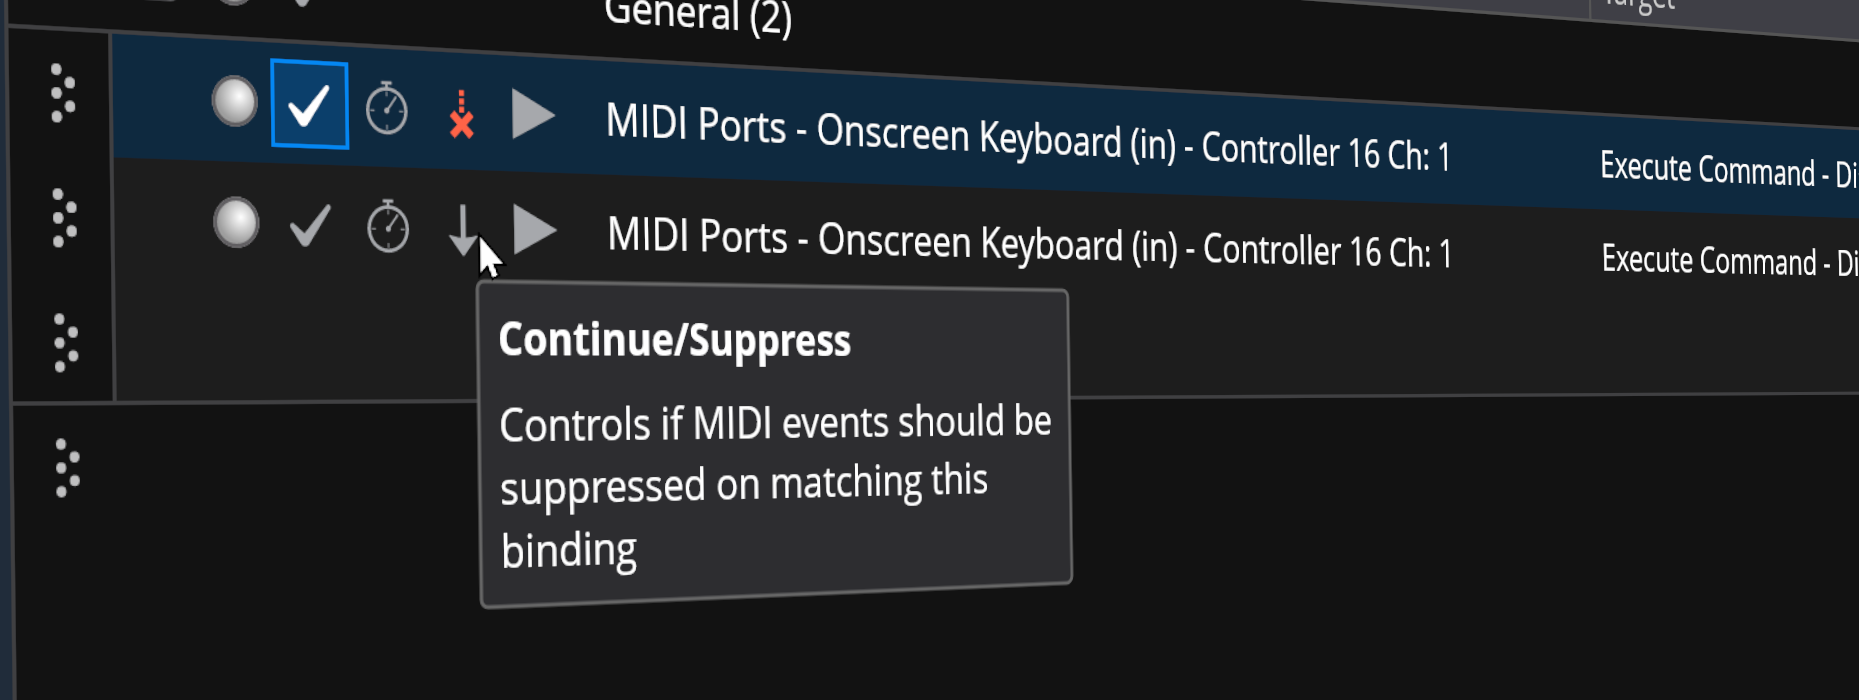The width and height of the screenshot is (1859, 700).
Task: Click the dotted drag handle of the second binding row
Action: 64,218
